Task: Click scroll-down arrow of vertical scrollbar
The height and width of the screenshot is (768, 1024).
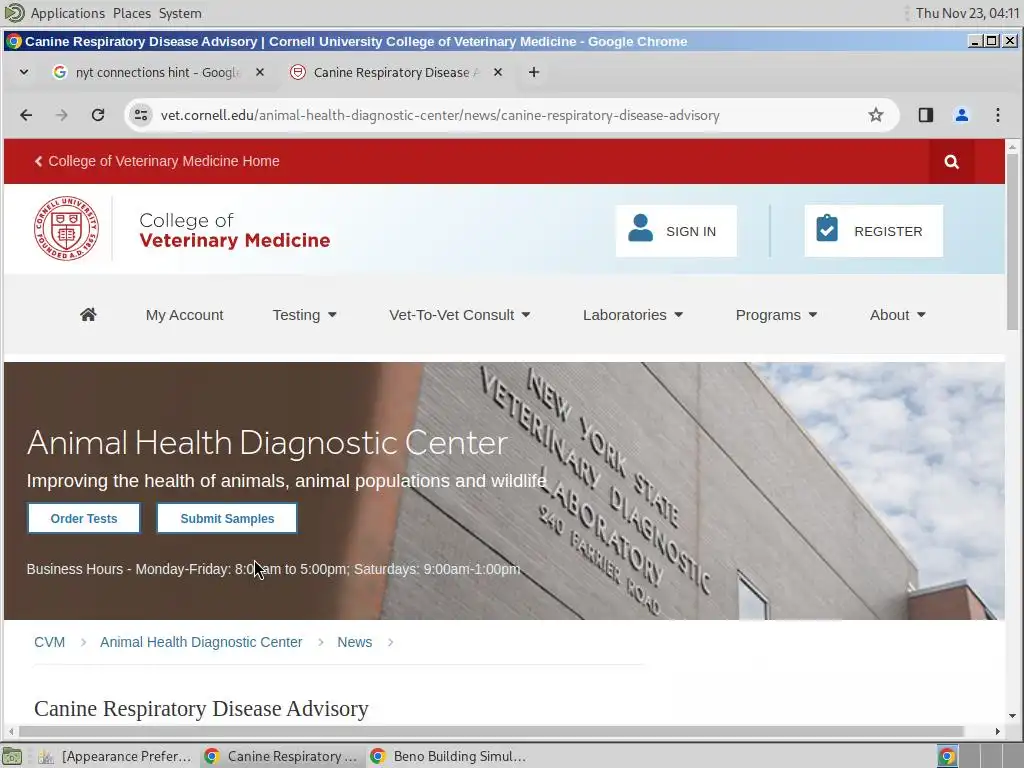Action: pos(1012,716)
